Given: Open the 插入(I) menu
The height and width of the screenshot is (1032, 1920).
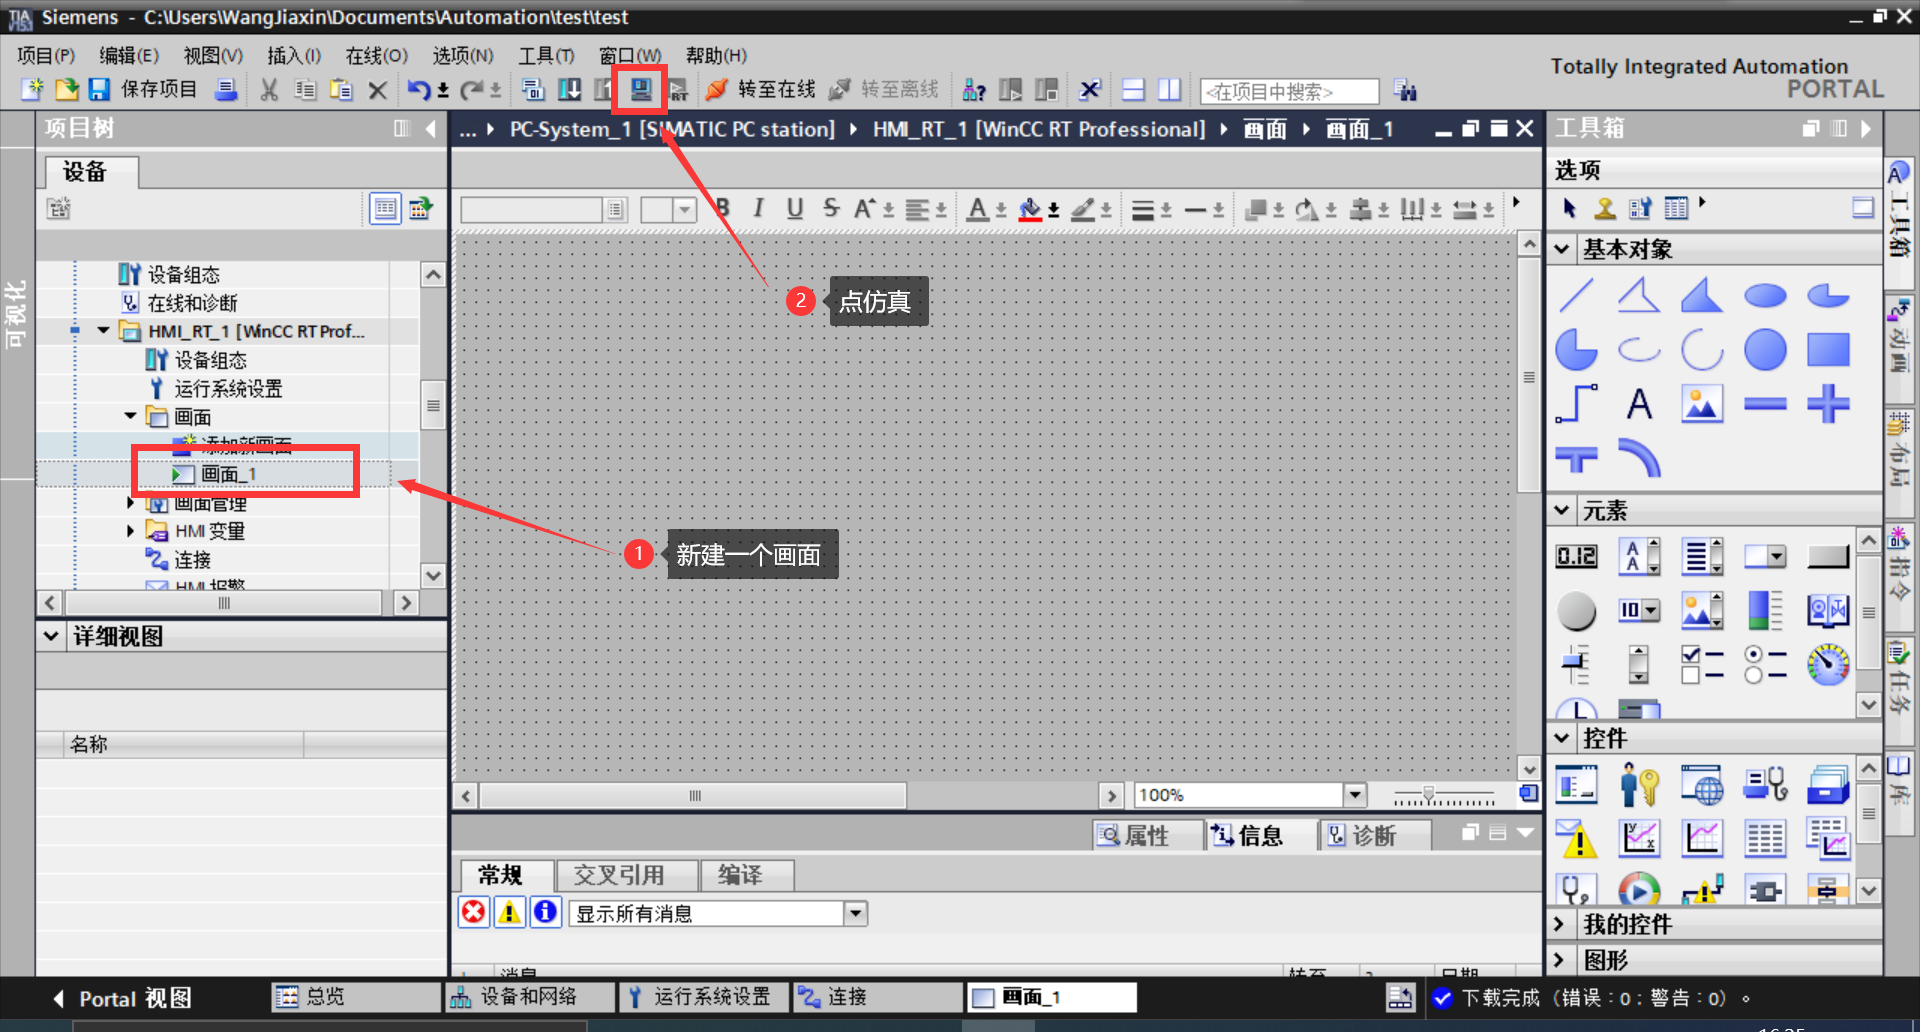Looking at the screenshot, I should pyautogui.click(x=291, y=55).
